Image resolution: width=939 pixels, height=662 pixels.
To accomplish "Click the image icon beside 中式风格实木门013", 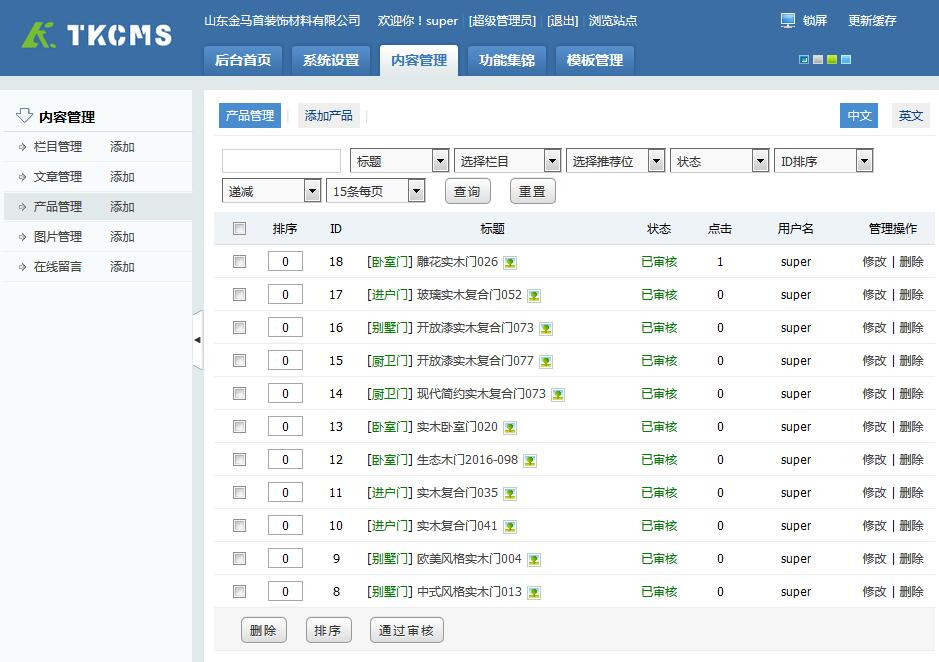I will [x=534, y=593].
